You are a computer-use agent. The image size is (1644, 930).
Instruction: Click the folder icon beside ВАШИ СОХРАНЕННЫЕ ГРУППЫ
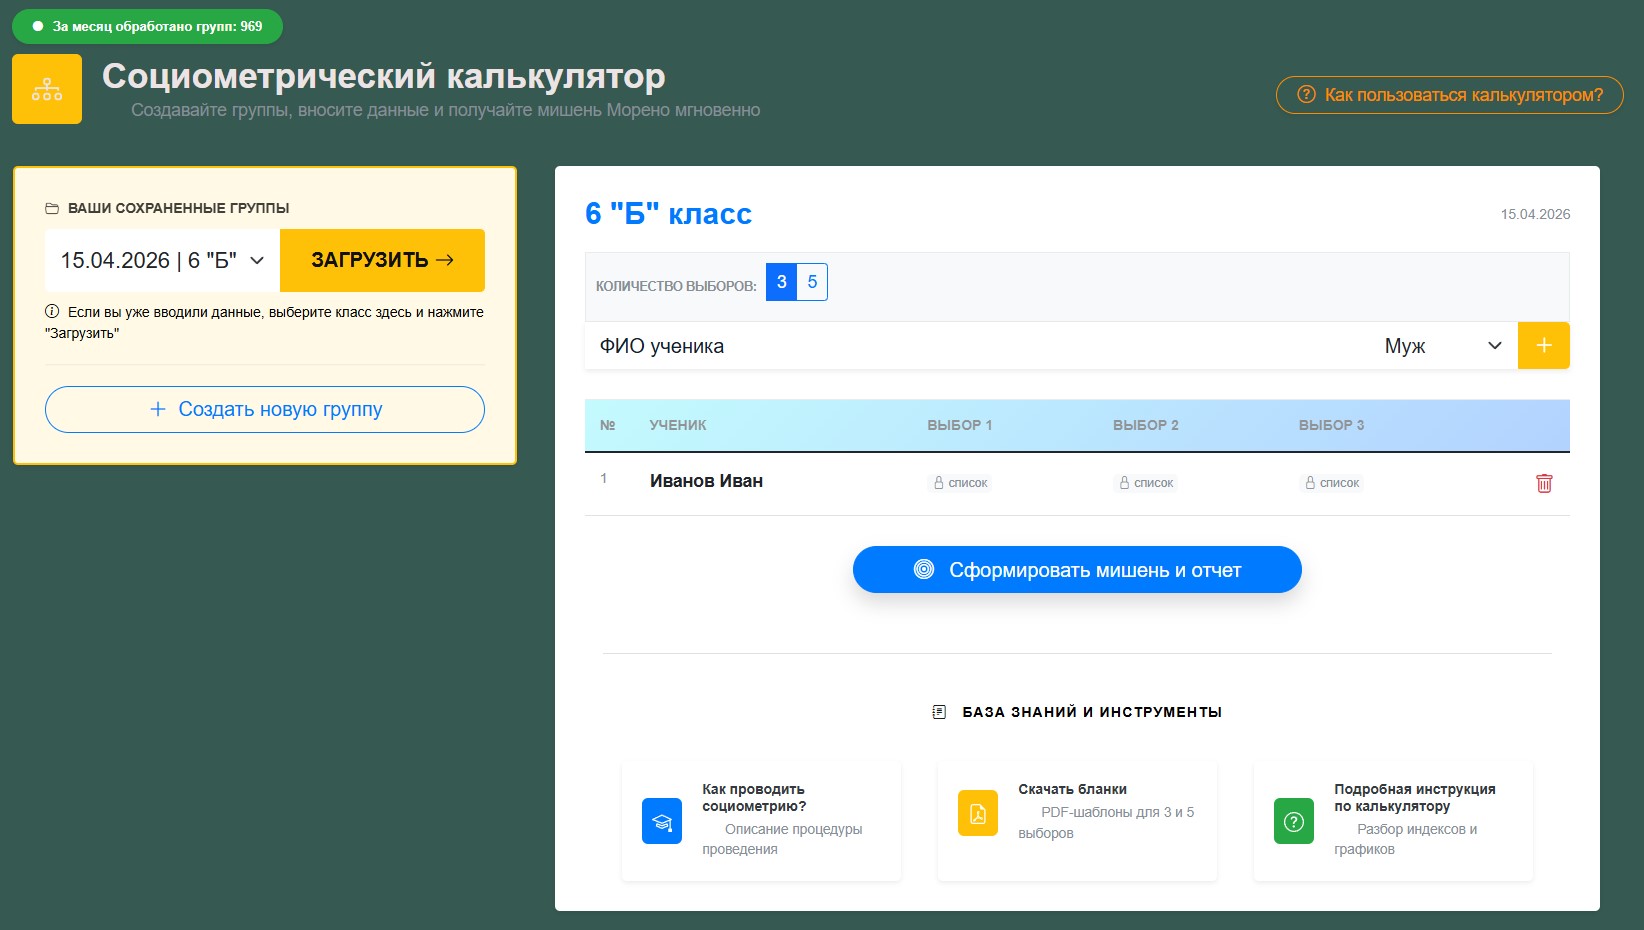point(51,208)
